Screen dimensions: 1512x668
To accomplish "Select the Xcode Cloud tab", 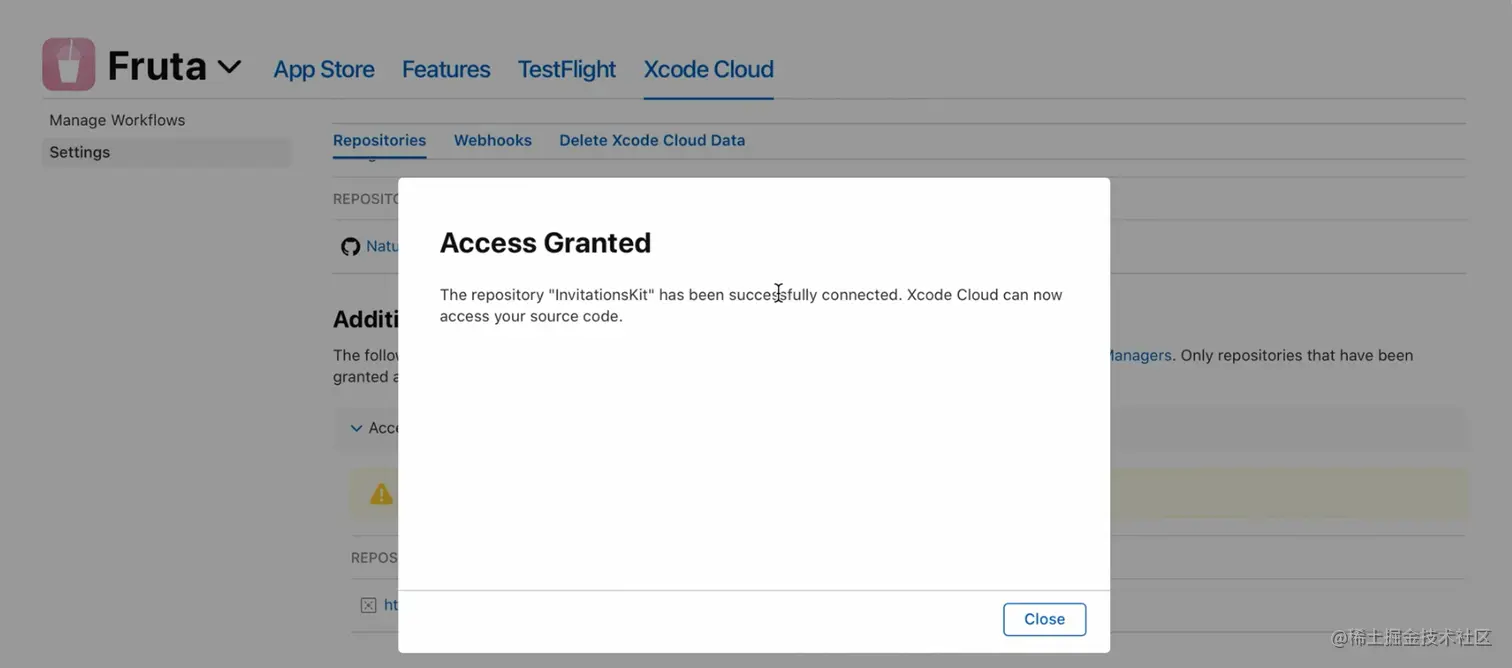I will (709, 69).
